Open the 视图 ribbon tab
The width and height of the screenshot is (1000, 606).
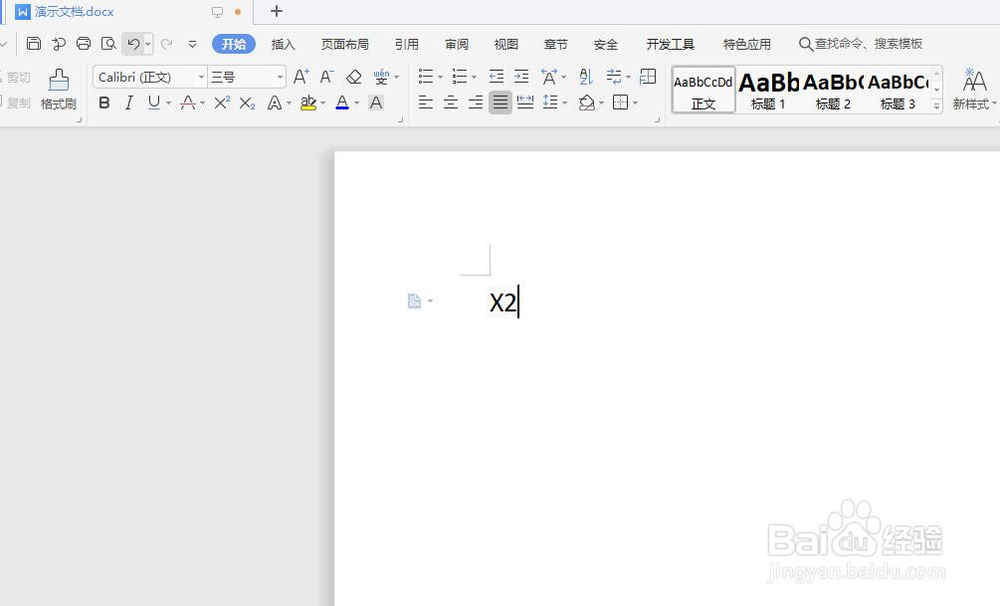point(506,44)
